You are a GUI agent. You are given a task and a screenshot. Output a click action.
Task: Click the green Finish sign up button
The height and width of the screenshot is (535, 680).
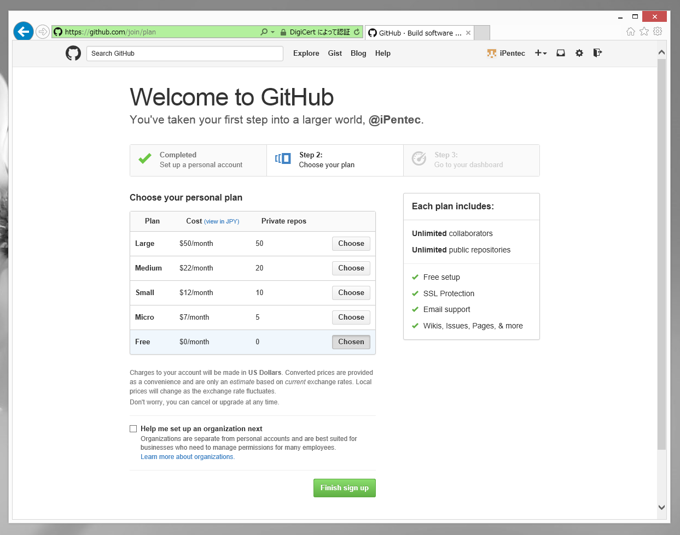tap(344, 488)
